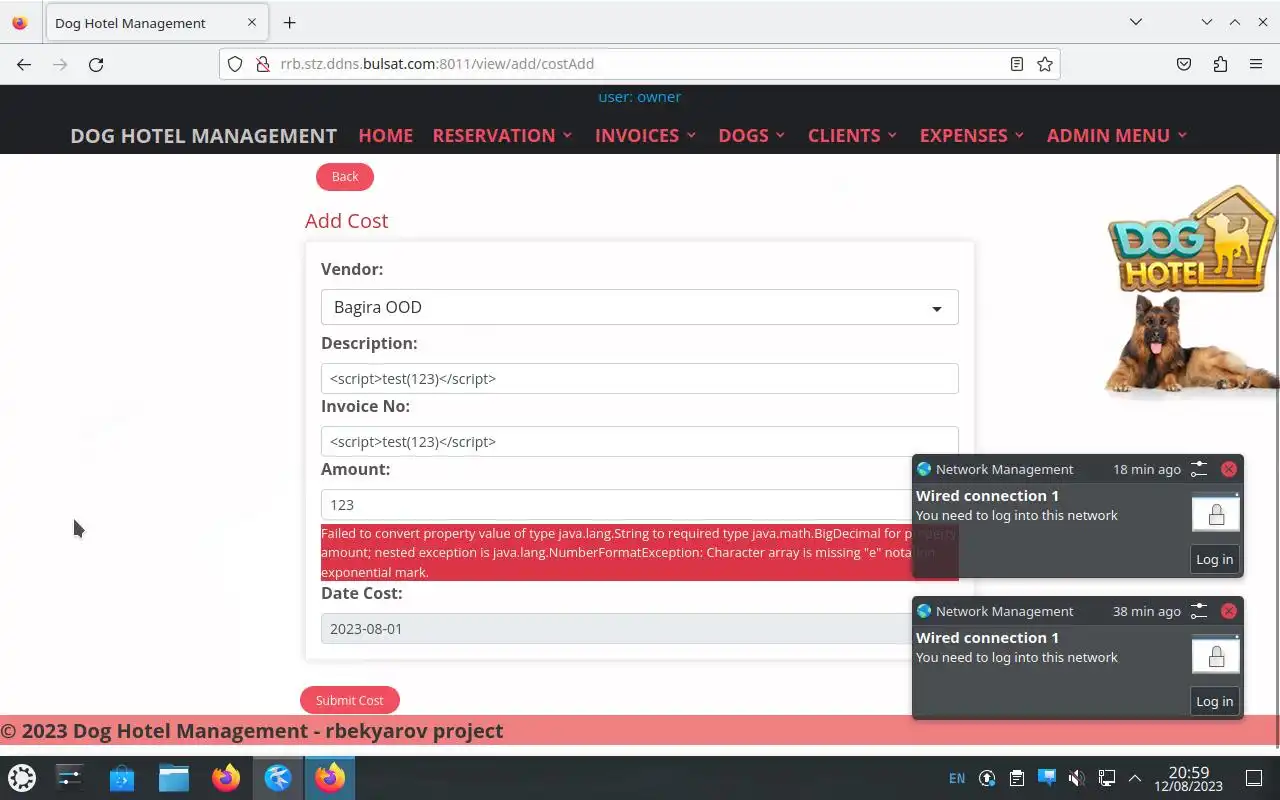Screen dimensions: 1280x800
Task: Expand the DOGS menu
Action: coord(751,135)
